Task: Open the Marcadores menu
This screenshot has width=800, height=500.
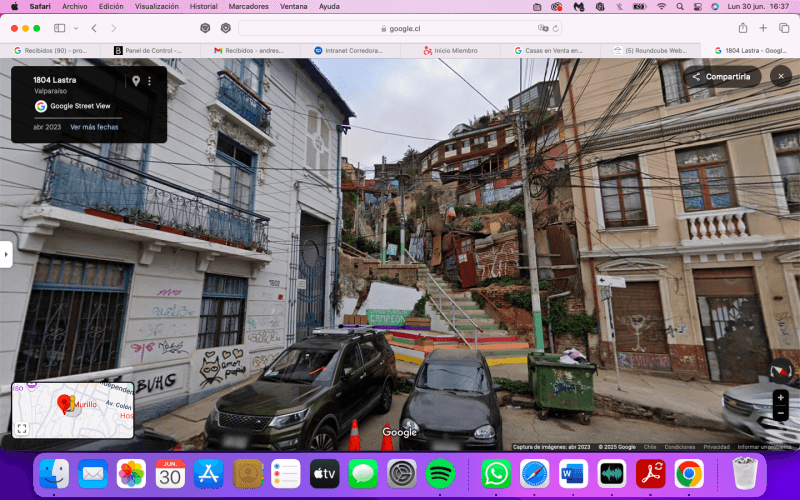Action: [248, 6]
